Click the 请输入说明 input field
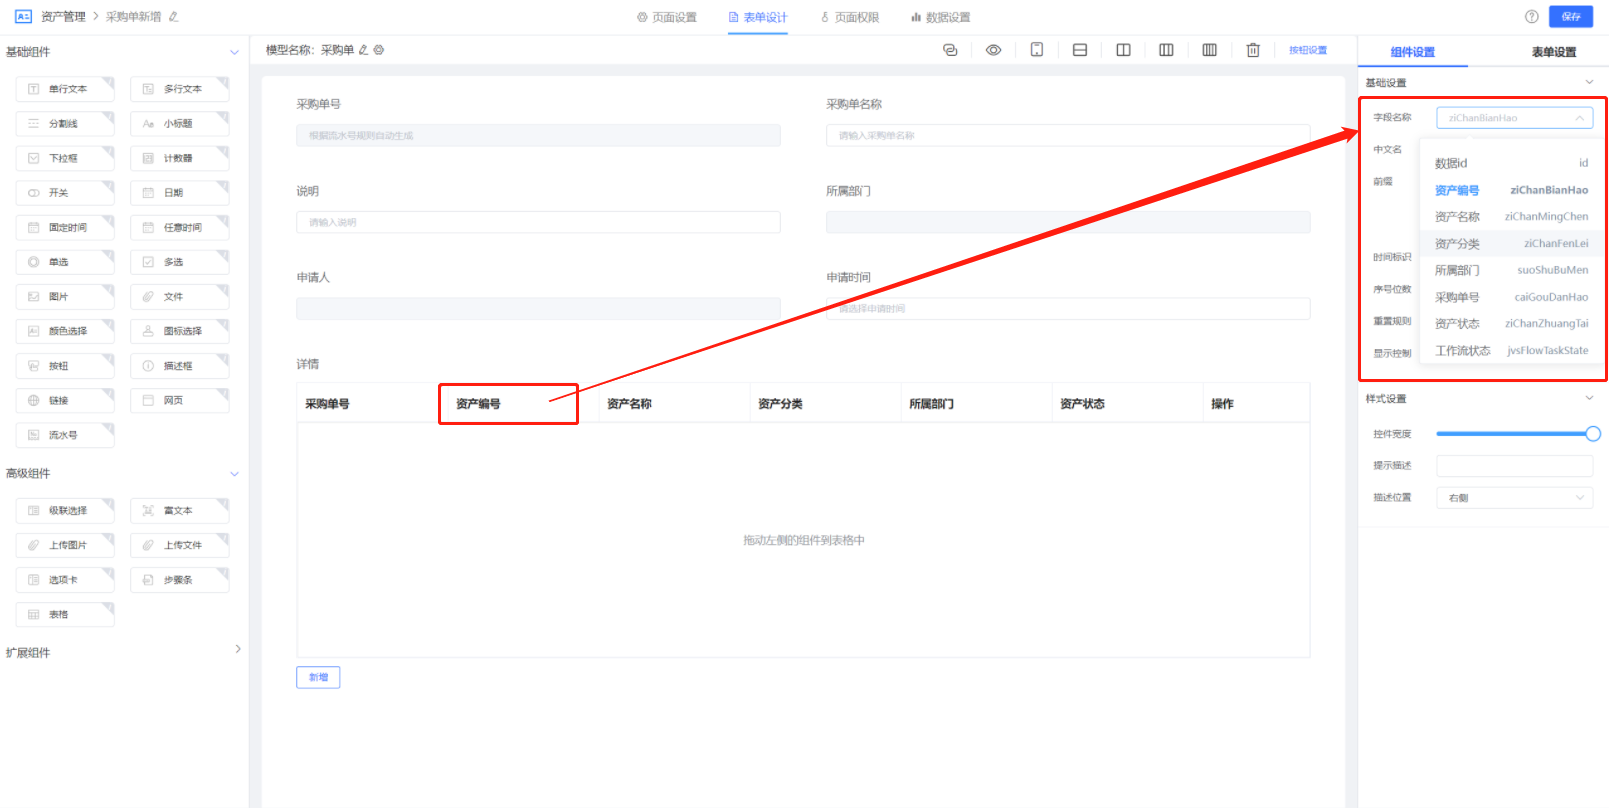Viewport: 1609px width, 808px height. (x=538, y=223)
